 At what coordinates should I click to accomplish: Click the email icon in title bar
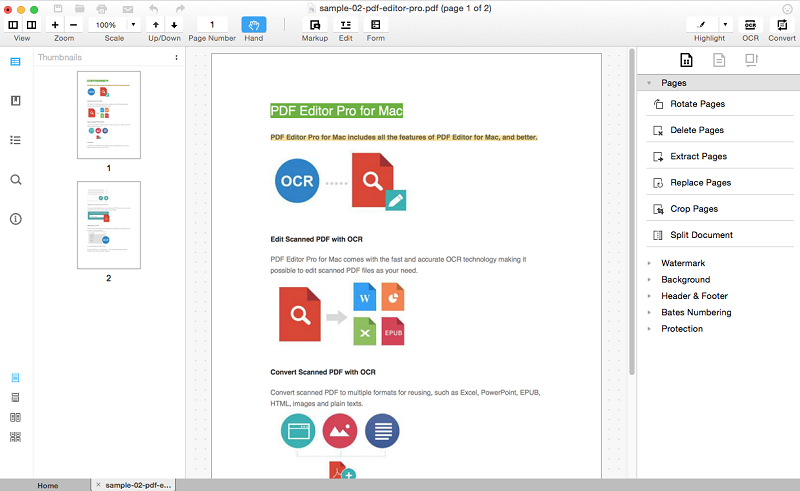pyautogui.click(x=128, y=9)
